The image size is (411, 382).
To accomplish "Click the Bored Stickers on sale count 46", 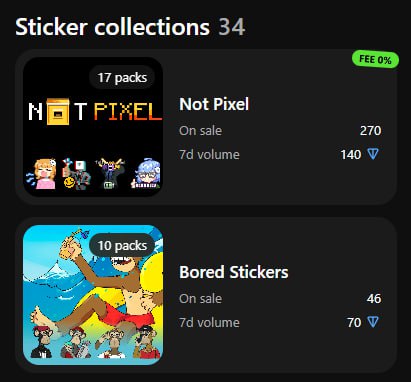I will point(374,298).
